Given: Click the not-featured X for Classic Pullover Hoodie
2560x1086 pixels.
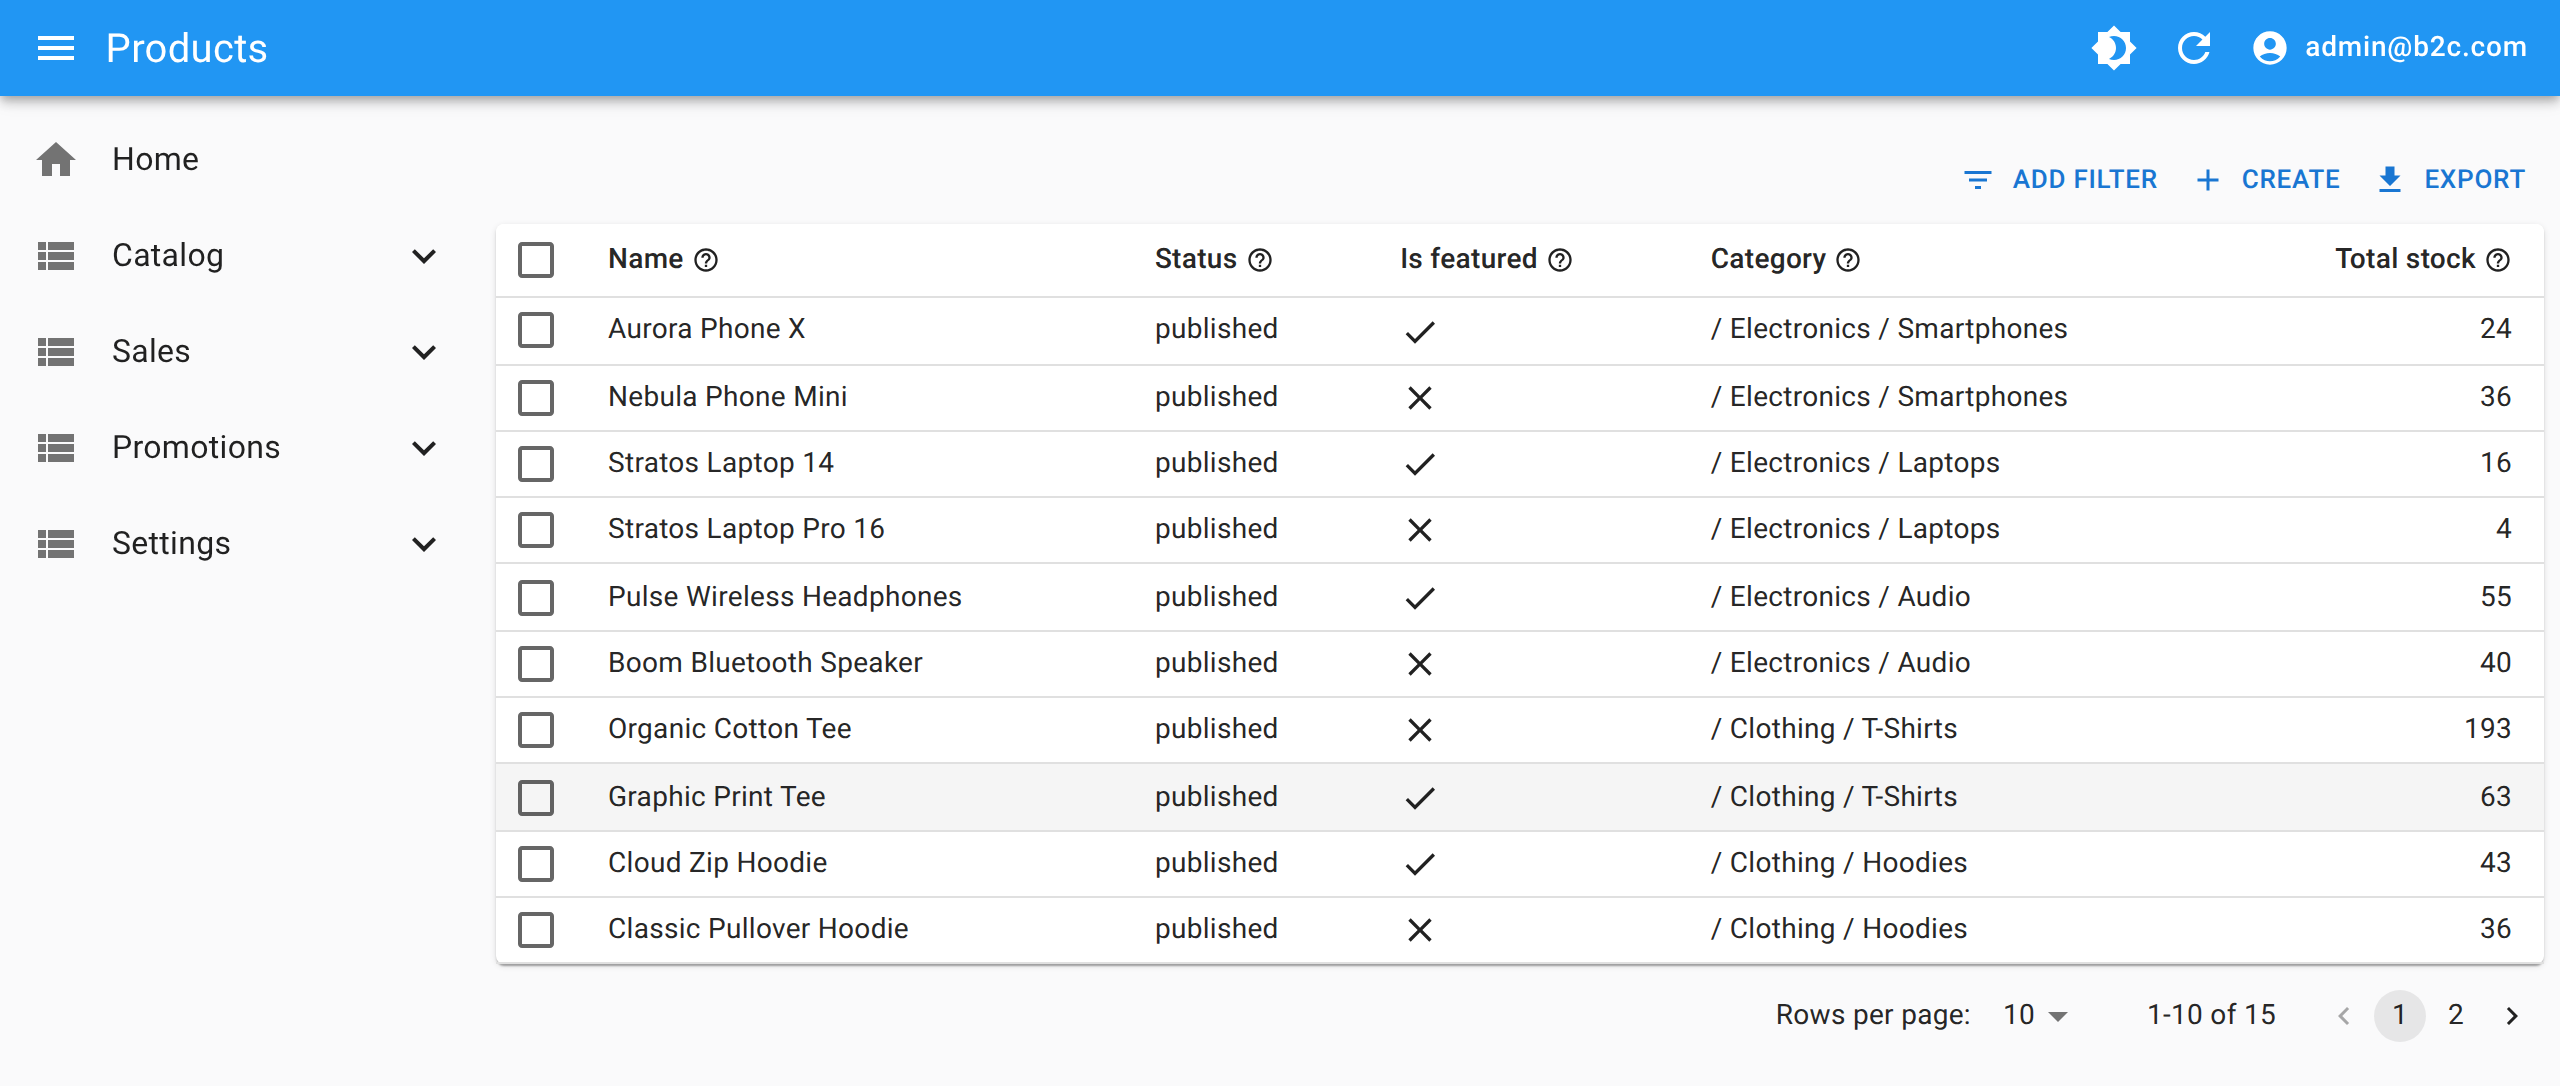Looking at the screenshot, I should coord(1420,930).
